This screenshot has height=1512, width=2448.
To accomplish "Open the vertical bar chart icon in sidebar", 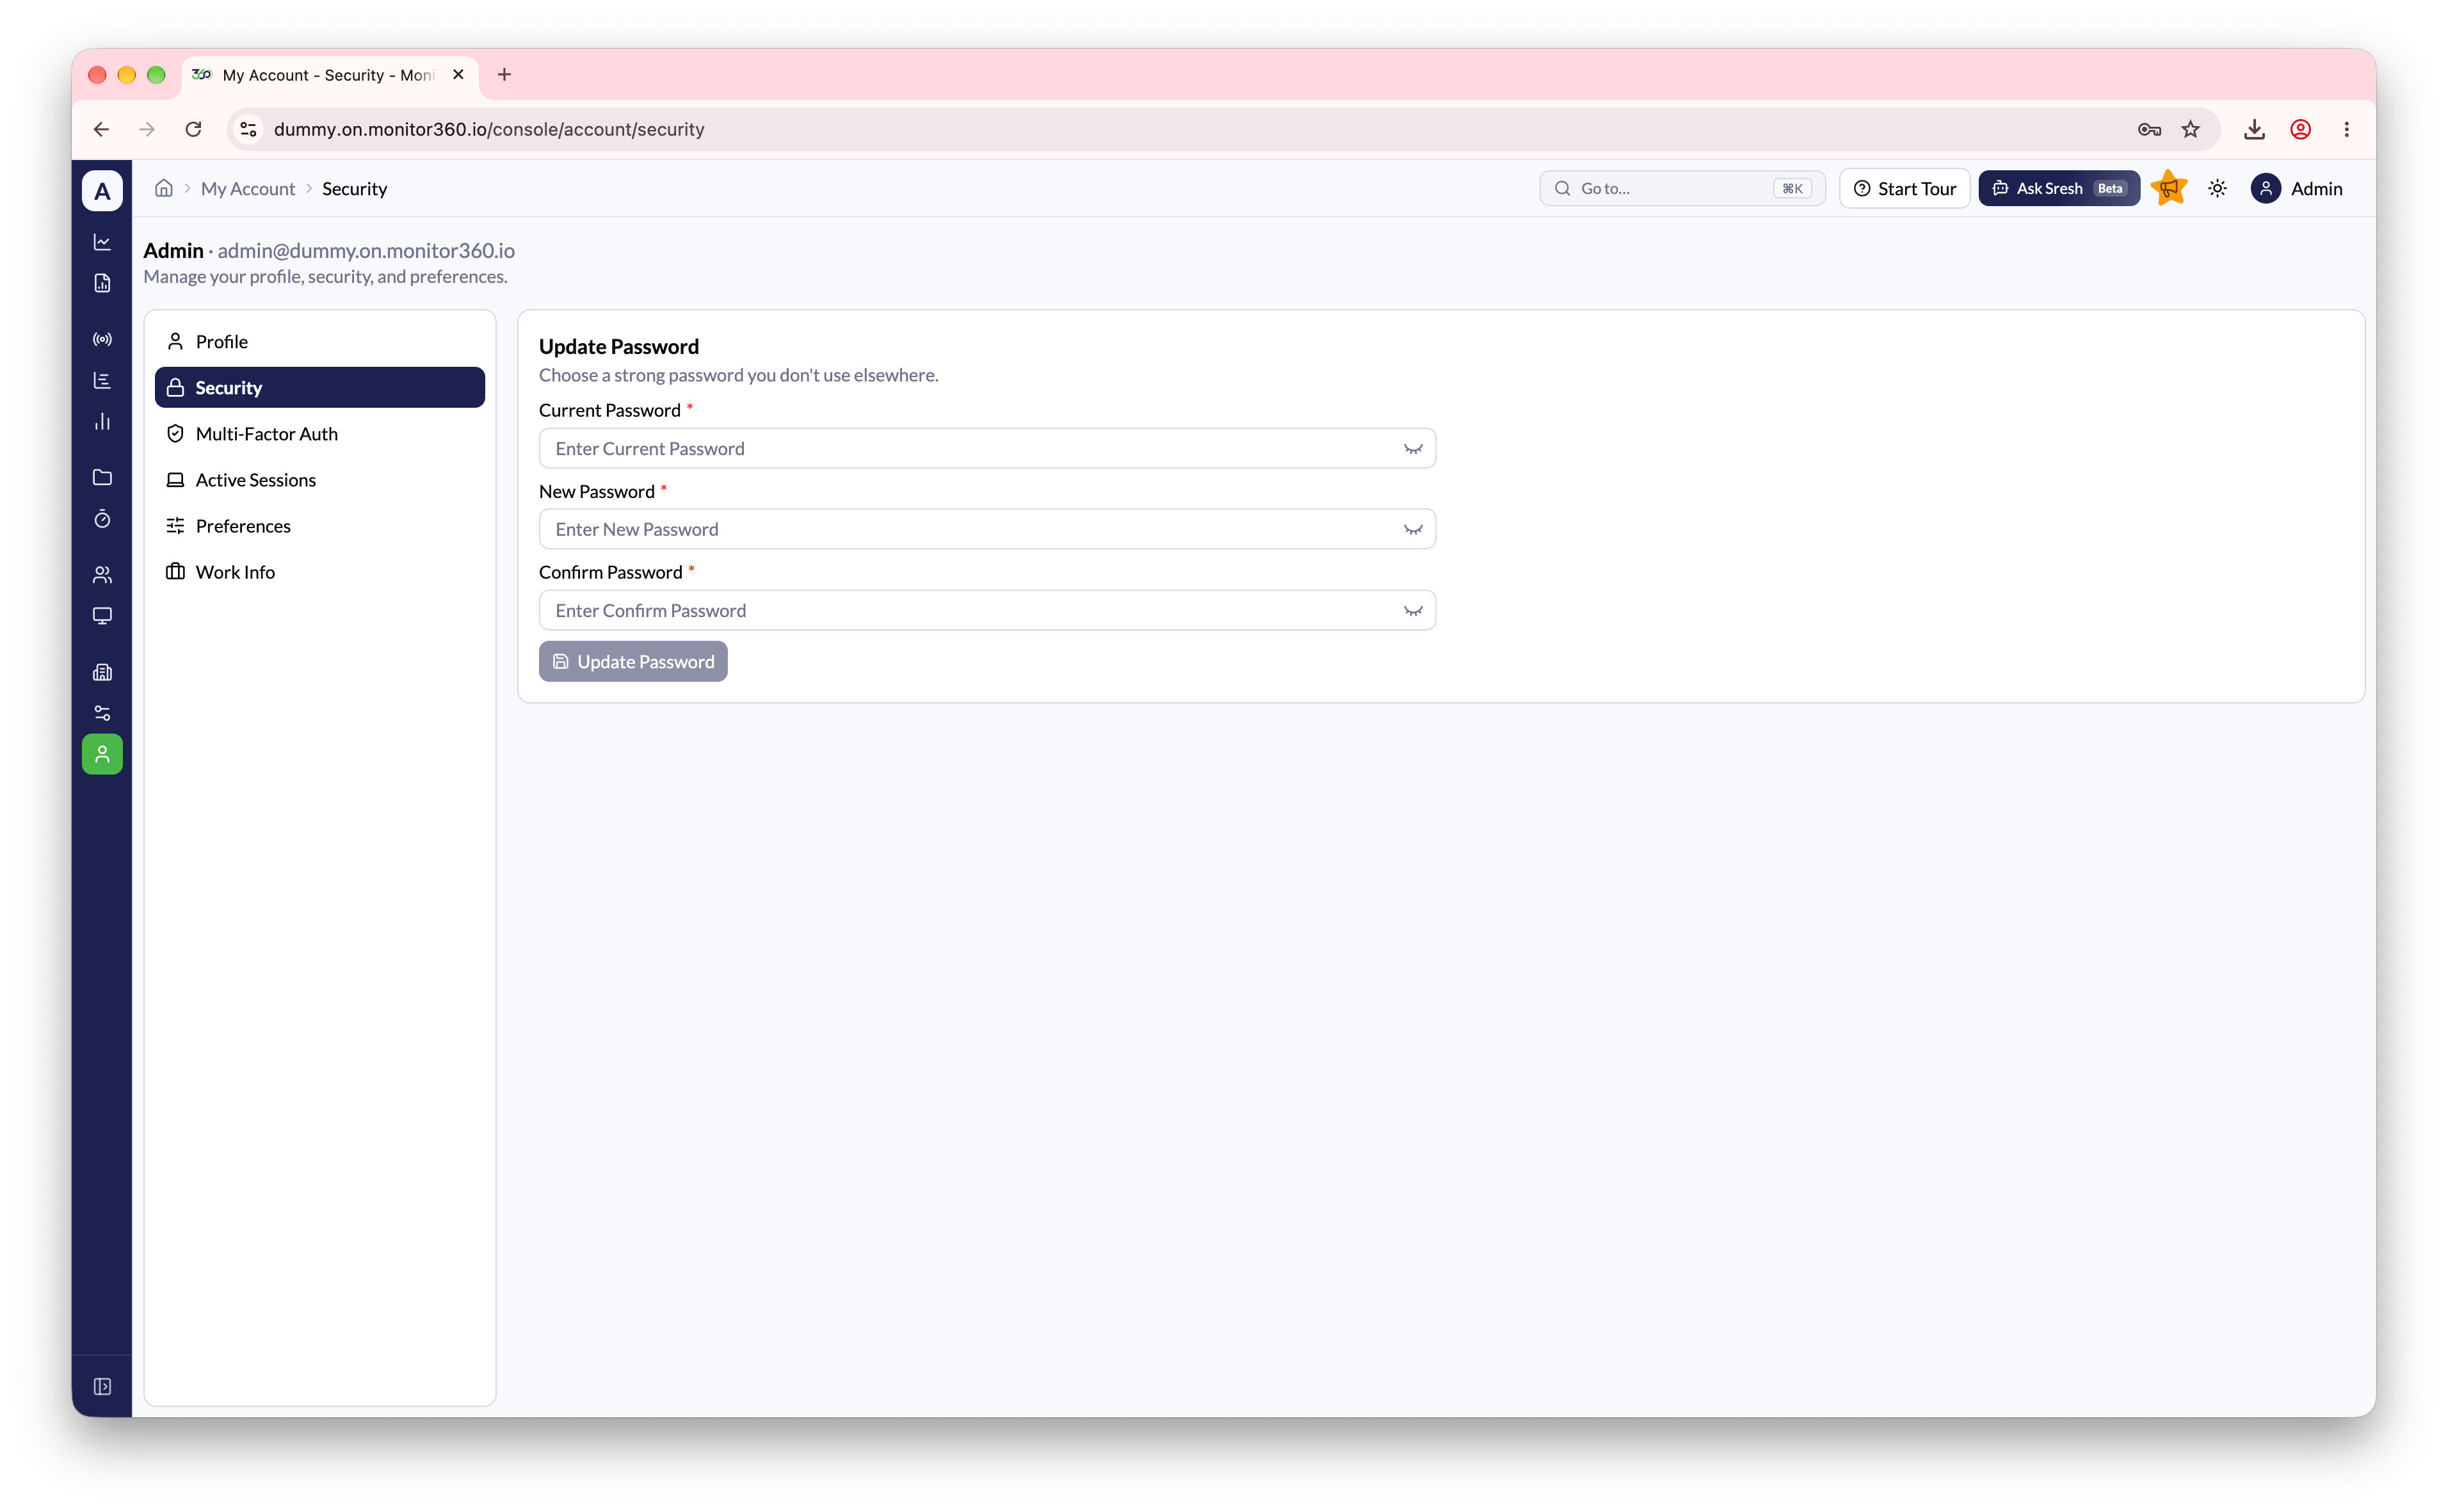I will [102, 421].
